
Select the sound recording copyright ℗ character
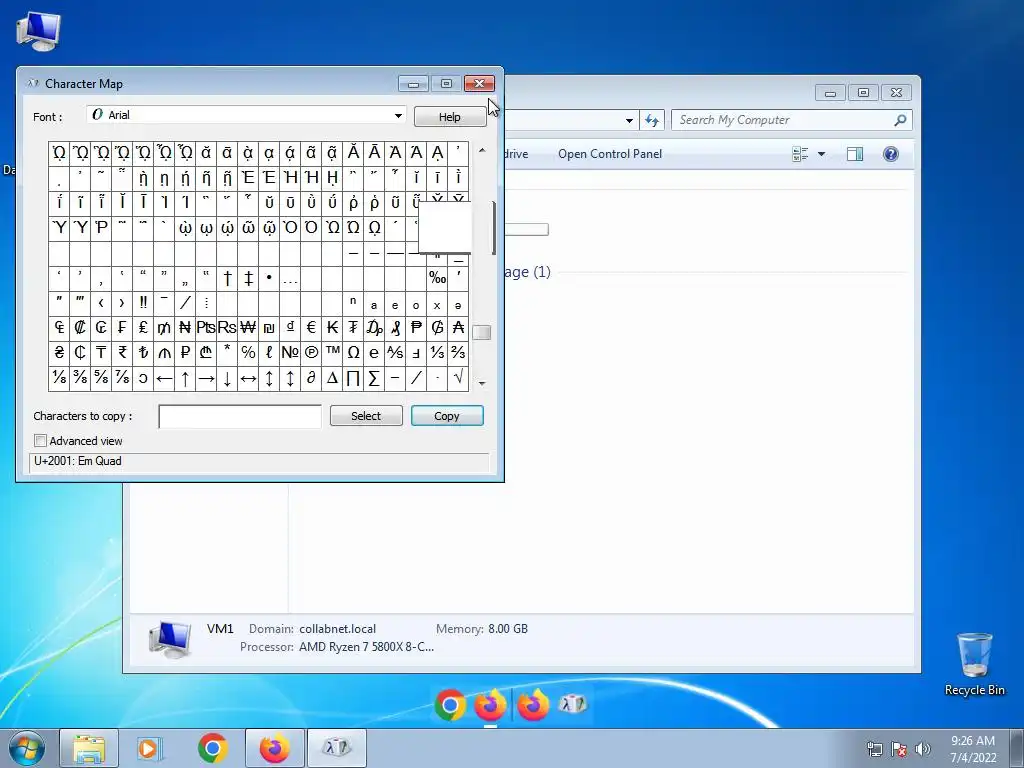(311, 352)
